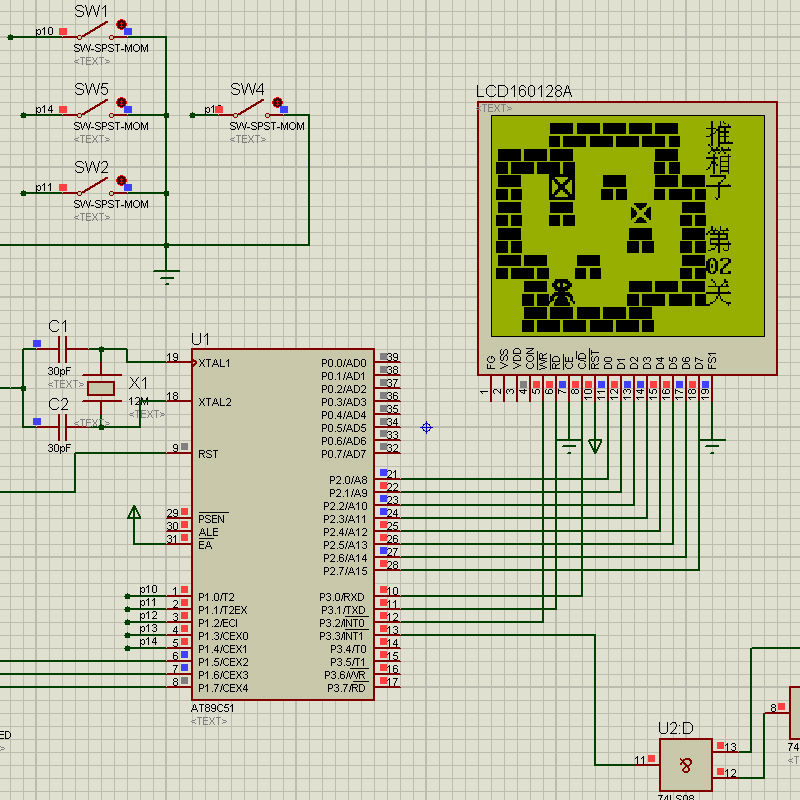The height and width of the screenshot is (800, 800).
Task: Click the PSEN pin label
Action: (x=211, y=519)
